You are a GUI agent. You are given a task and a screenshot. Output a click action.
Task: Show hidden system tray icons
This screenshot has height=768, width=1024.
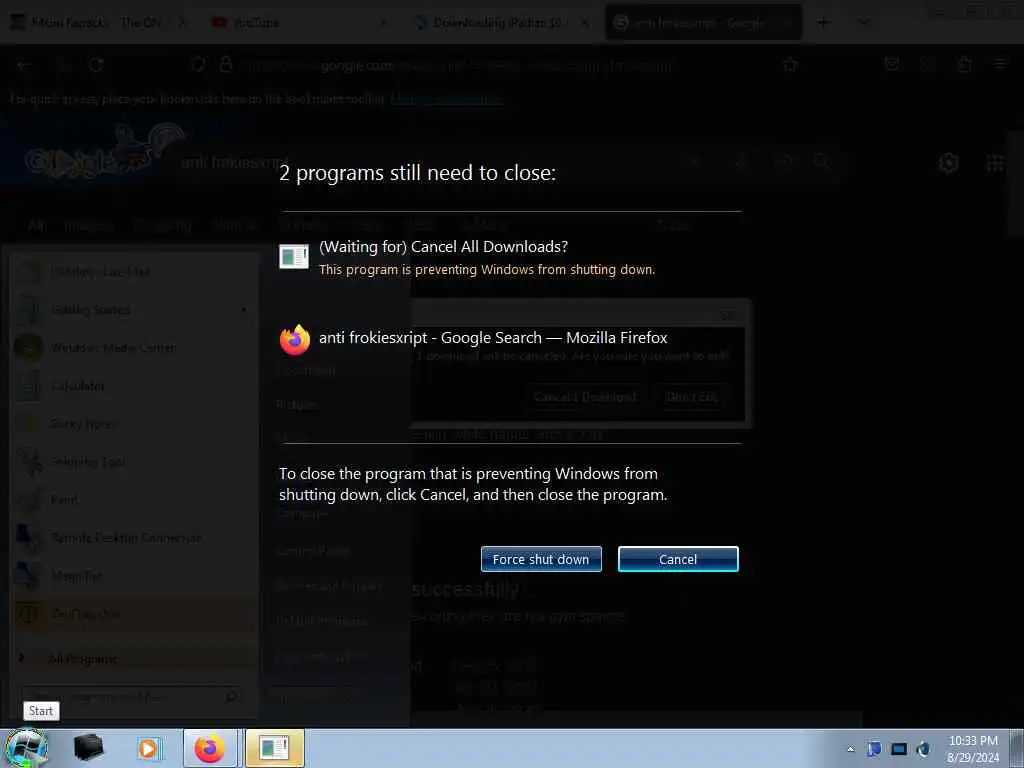coord(850,749)
